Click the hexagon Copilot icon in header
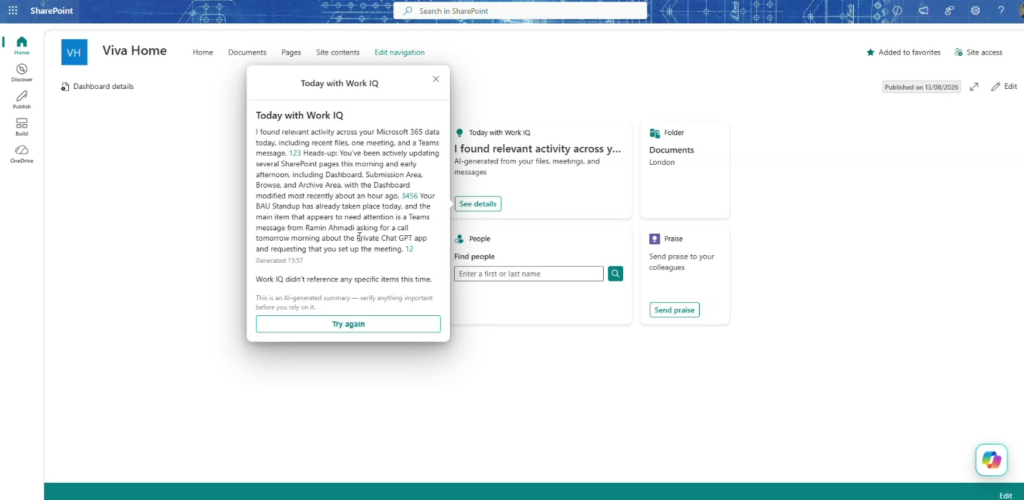The height and width of the screenshot is (500, 1024). (897, 10)
